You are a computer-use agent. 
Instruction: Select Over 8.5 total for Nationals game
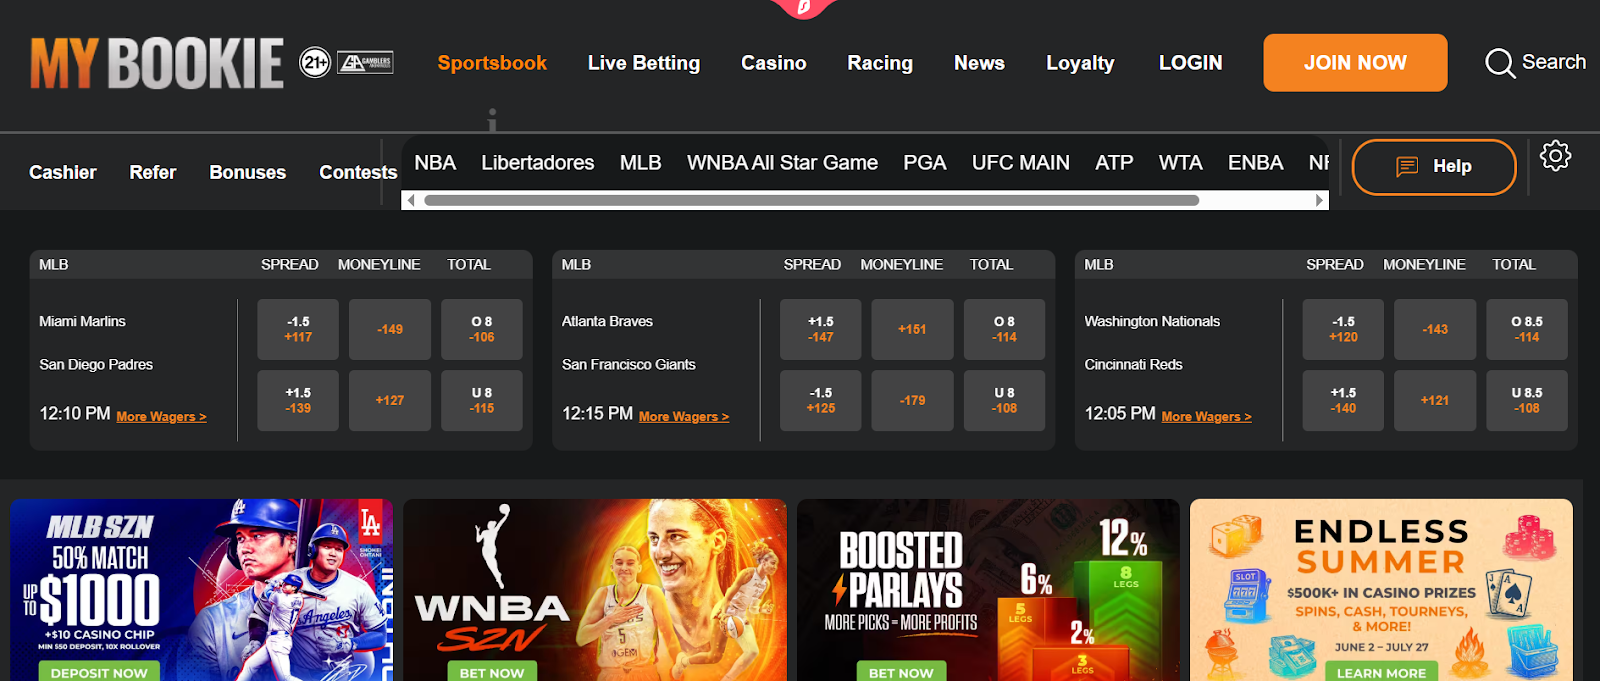point(1526,329)
